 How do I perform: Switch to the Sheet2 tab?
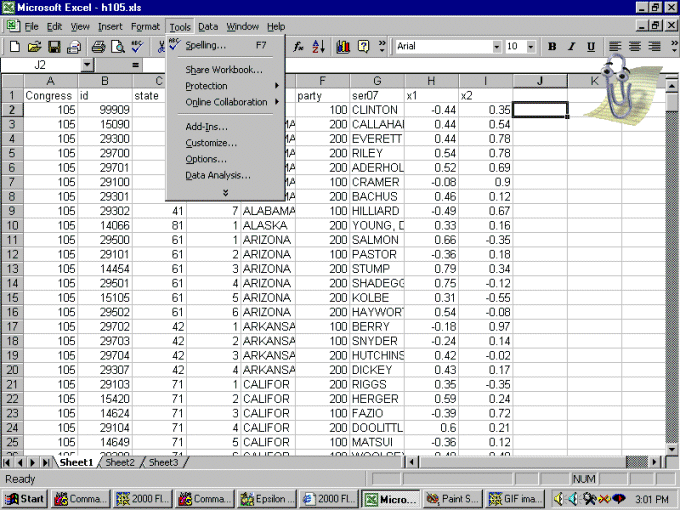click(x=120, y=462)
